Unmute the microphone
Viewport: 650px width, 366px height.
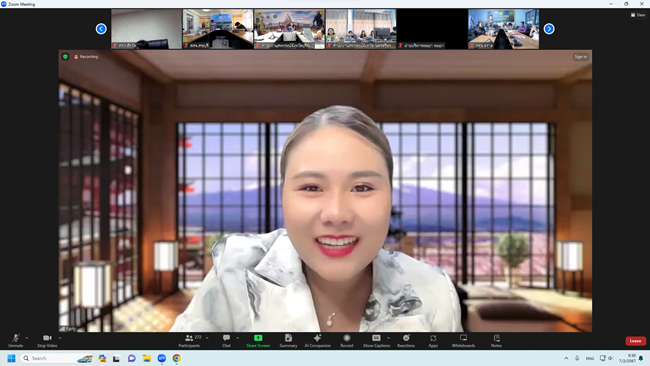pyautogui.click(x=16, y=341)
